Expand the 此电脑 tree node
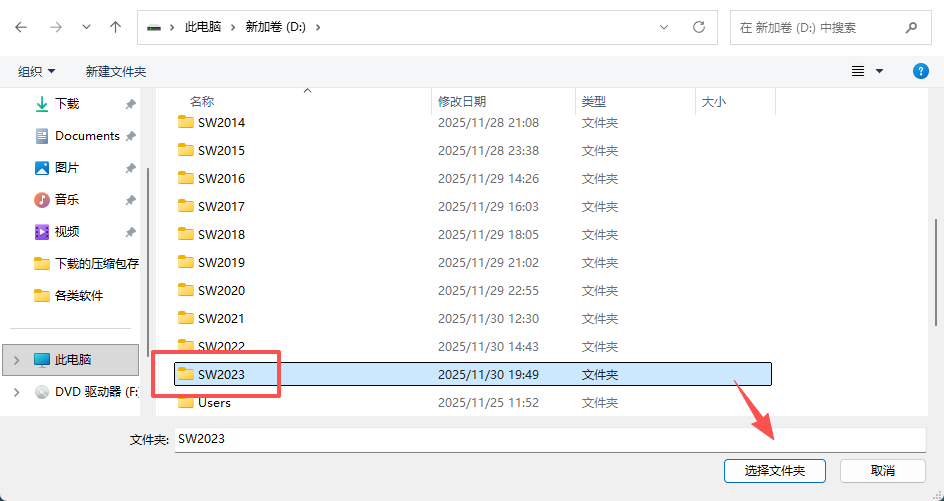 click(16, 360)
